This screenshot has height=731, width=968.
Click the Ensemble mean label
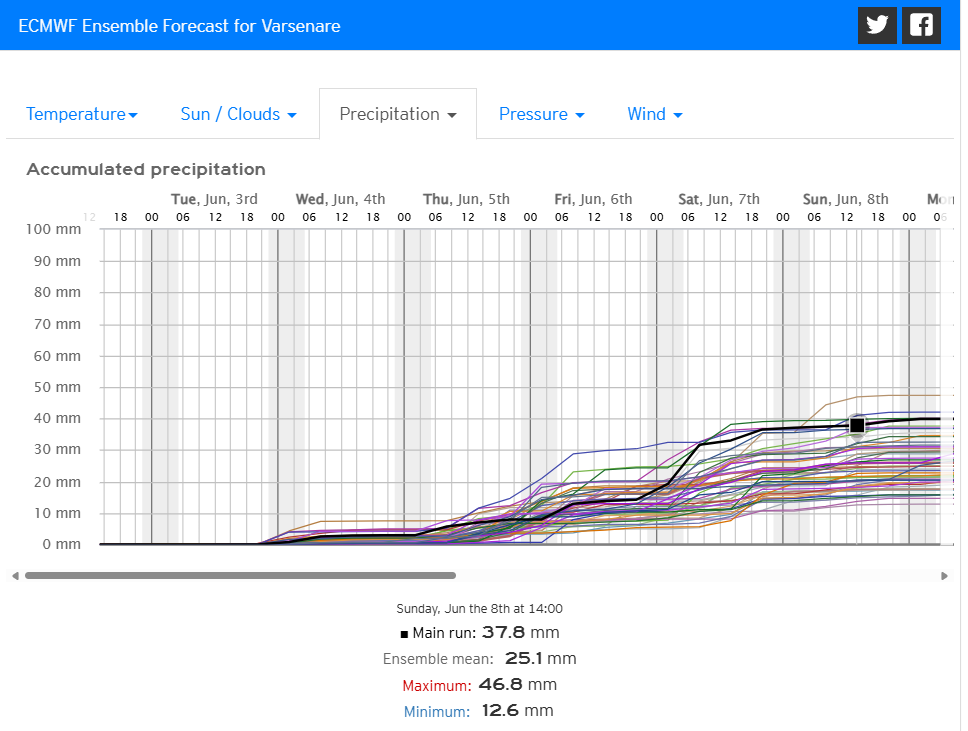(438, 659)
